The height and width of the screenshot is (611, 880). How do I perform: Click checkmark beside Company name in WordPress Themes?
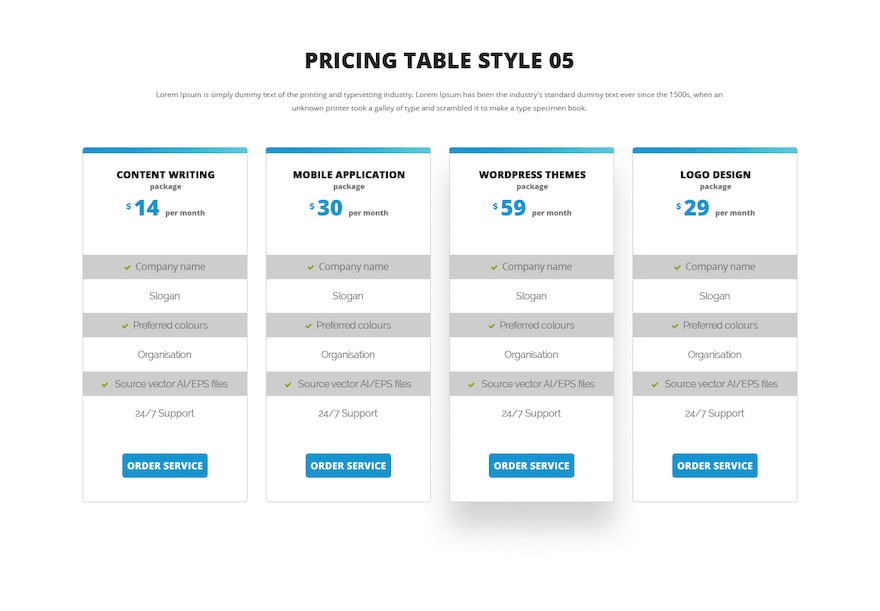[494, 267]
